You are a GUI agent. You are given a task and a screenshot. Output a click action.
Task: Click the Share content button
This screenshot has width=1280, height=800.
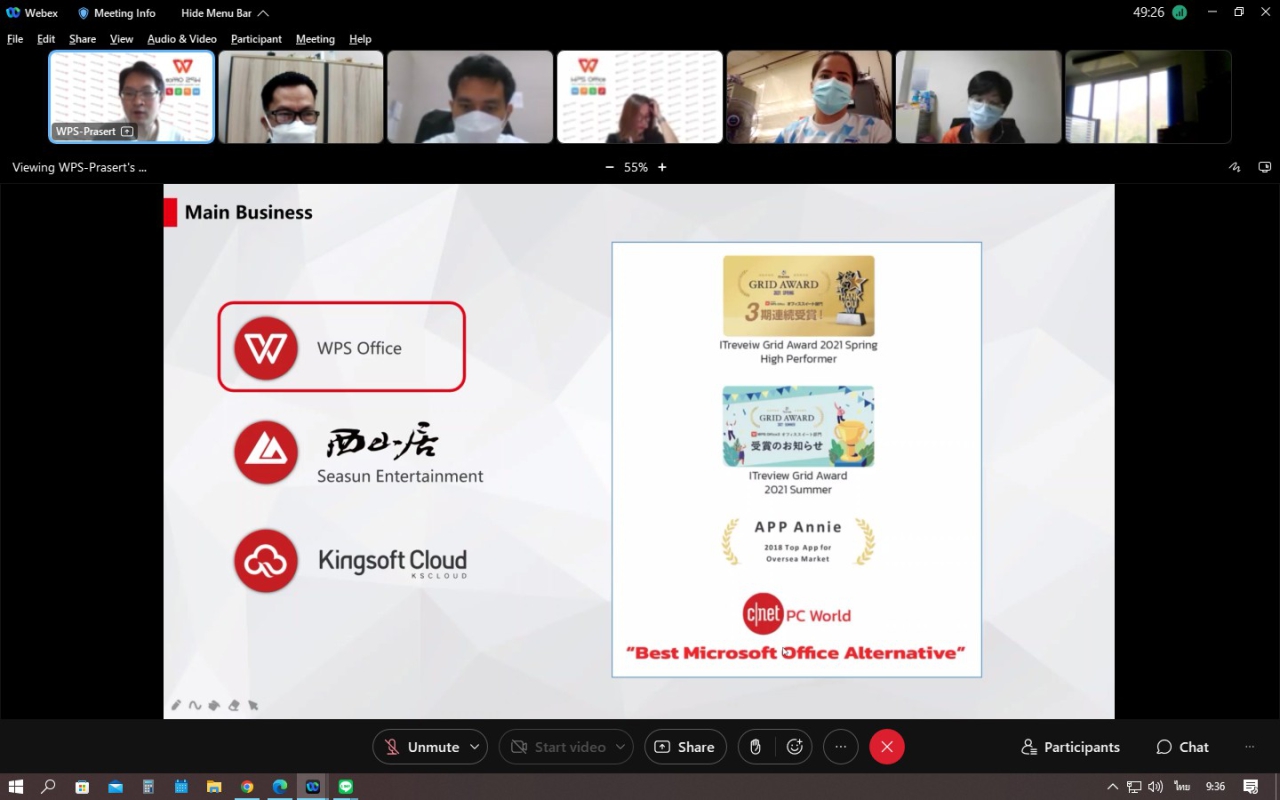click(685, 747)
